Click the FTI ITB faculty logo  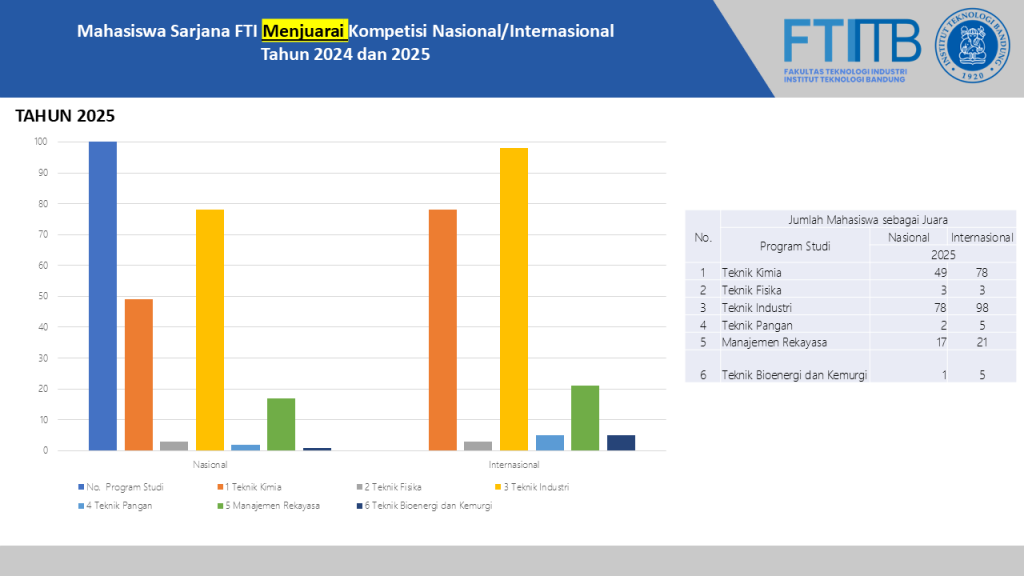(x=852, y=50)
